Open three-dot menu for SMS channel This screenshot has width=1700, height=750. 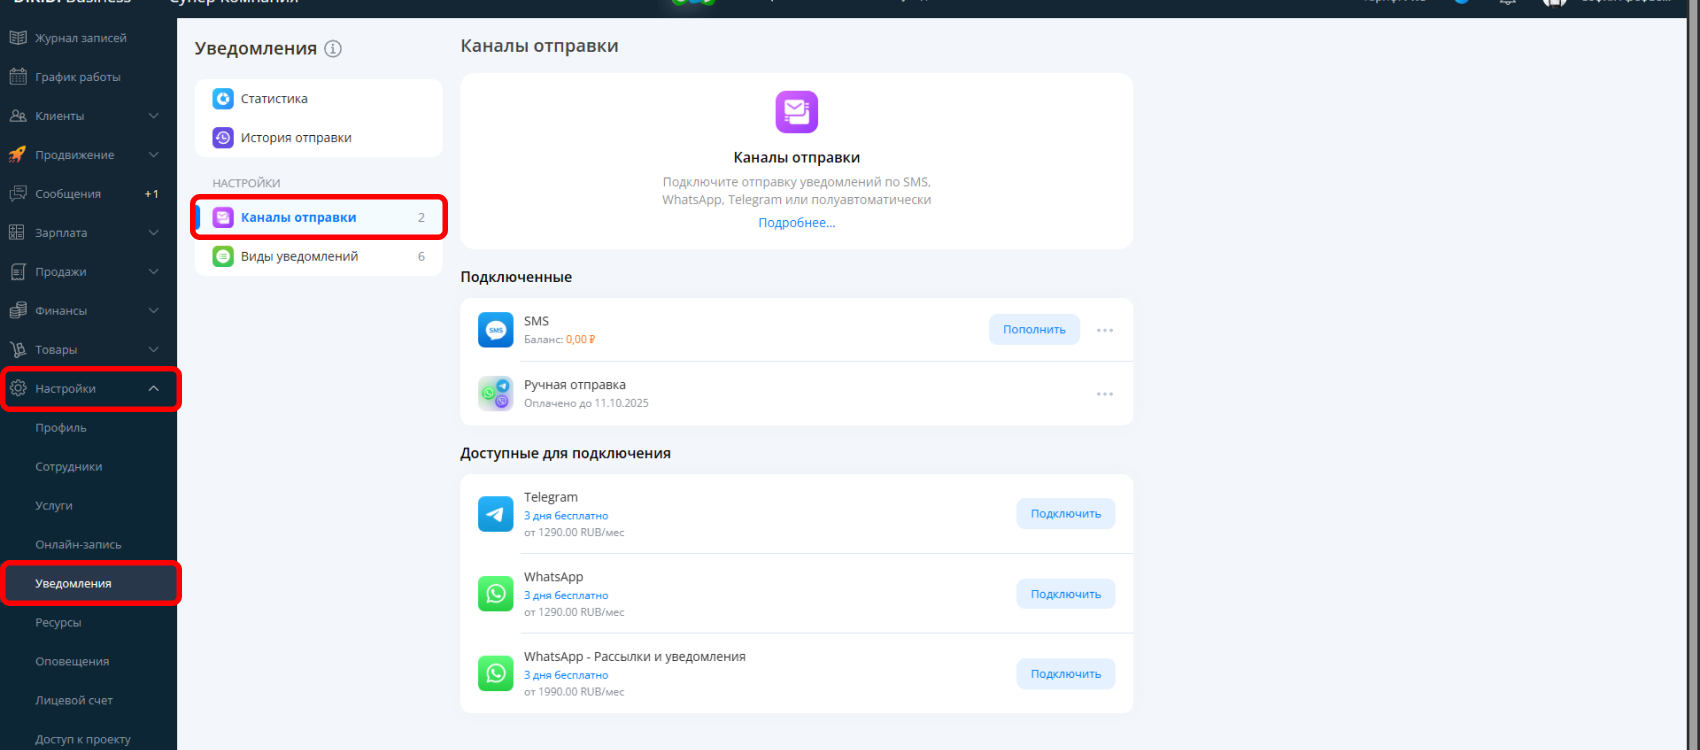[1105, 330]
